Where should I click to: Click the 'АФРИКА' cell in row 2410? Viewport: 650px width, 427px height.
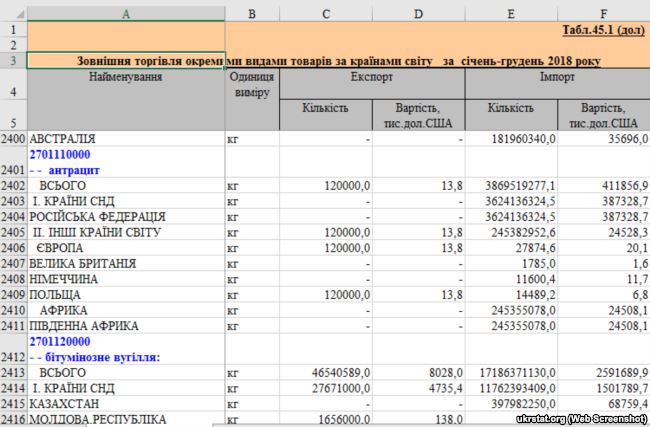click(x=126, y=311)
